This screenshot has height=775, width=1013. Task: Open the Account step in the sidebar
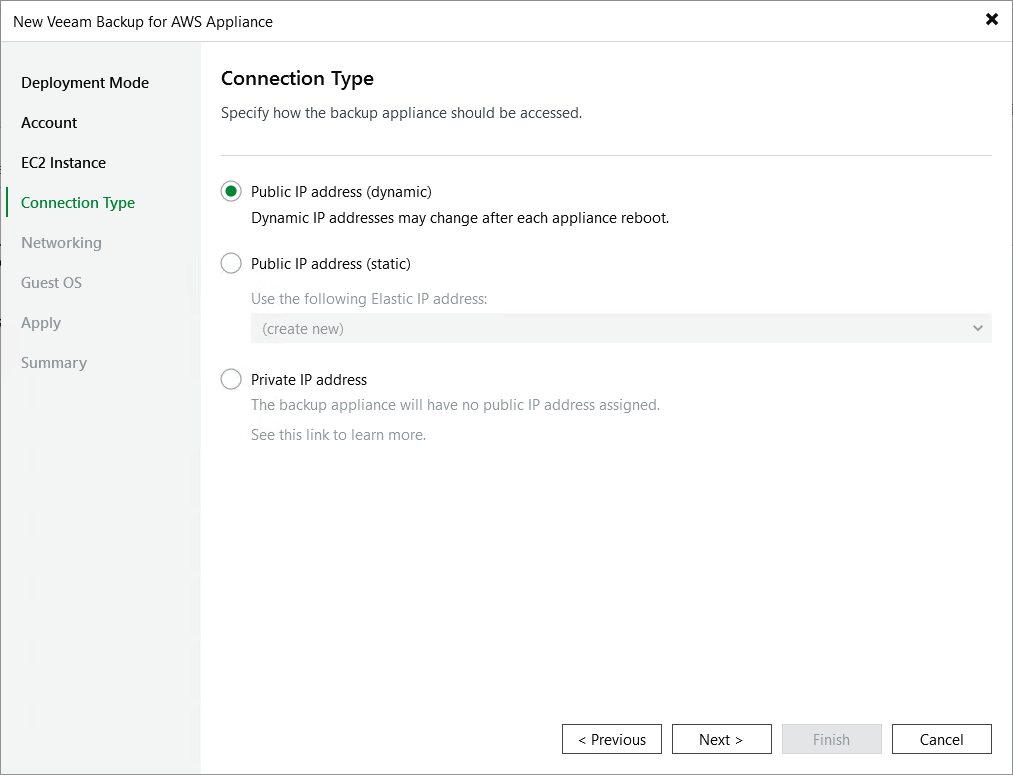(48, 122)
